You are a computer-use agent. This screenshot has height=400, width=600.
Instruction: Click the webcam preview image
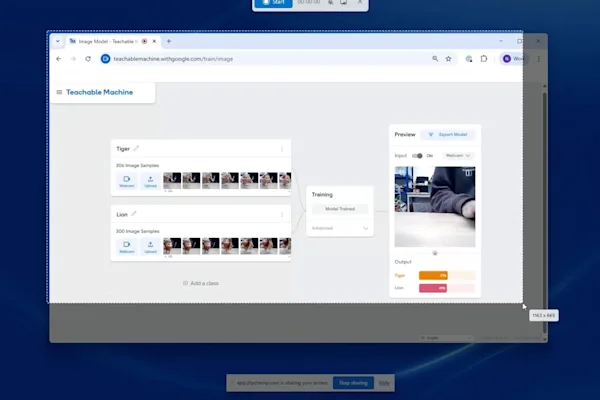(x=435, y=207)
